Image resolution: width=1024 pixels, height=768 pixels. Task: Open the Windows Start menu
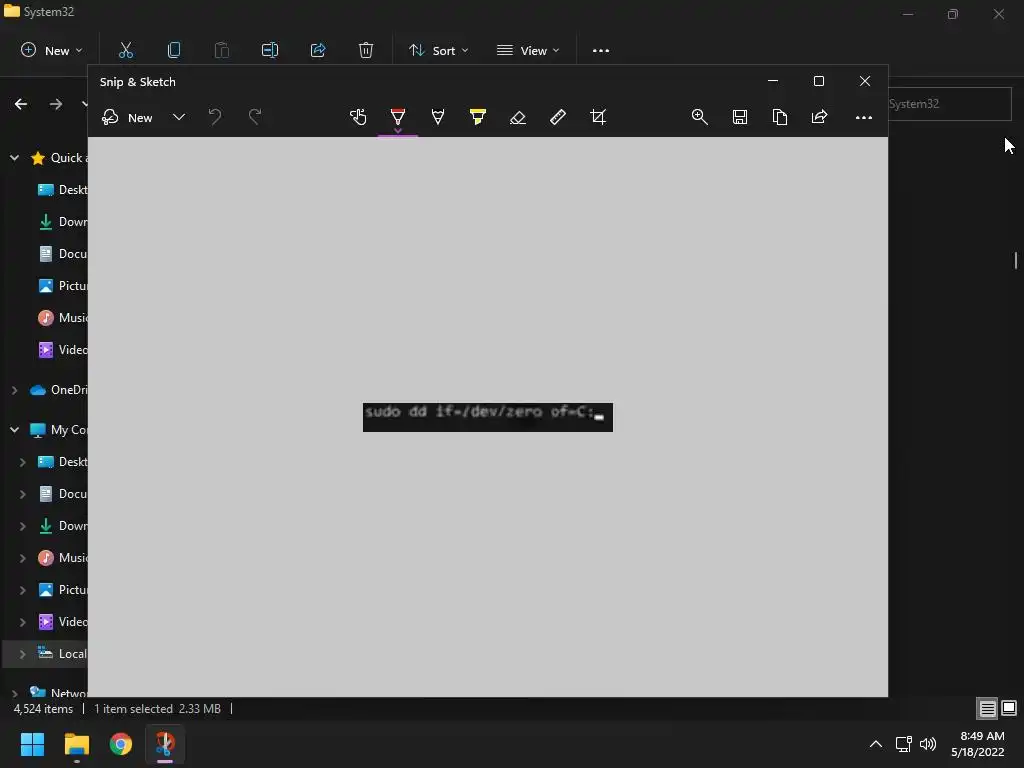tap(32, 744)
